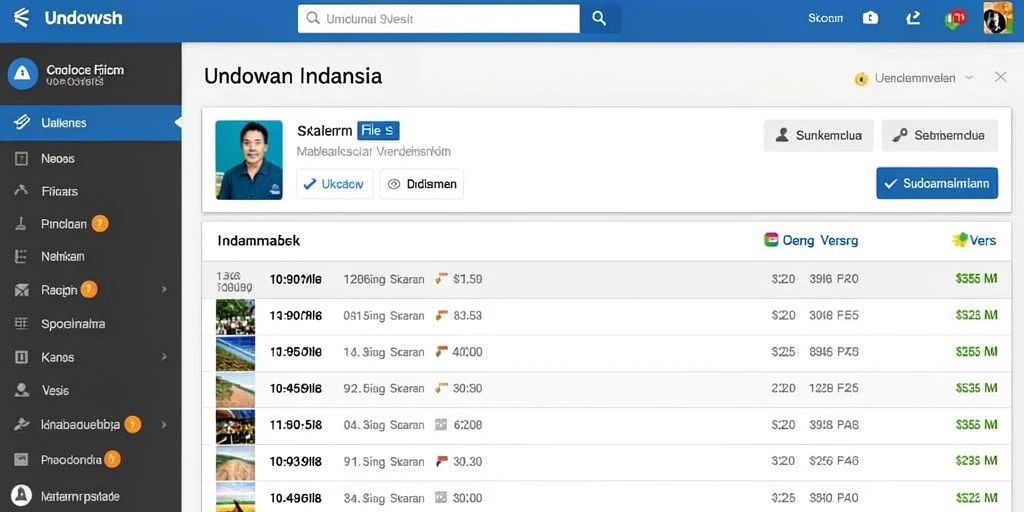Click the colorful Oeng Versrg icon
The image size is (1024, 512).
point(771,240)
